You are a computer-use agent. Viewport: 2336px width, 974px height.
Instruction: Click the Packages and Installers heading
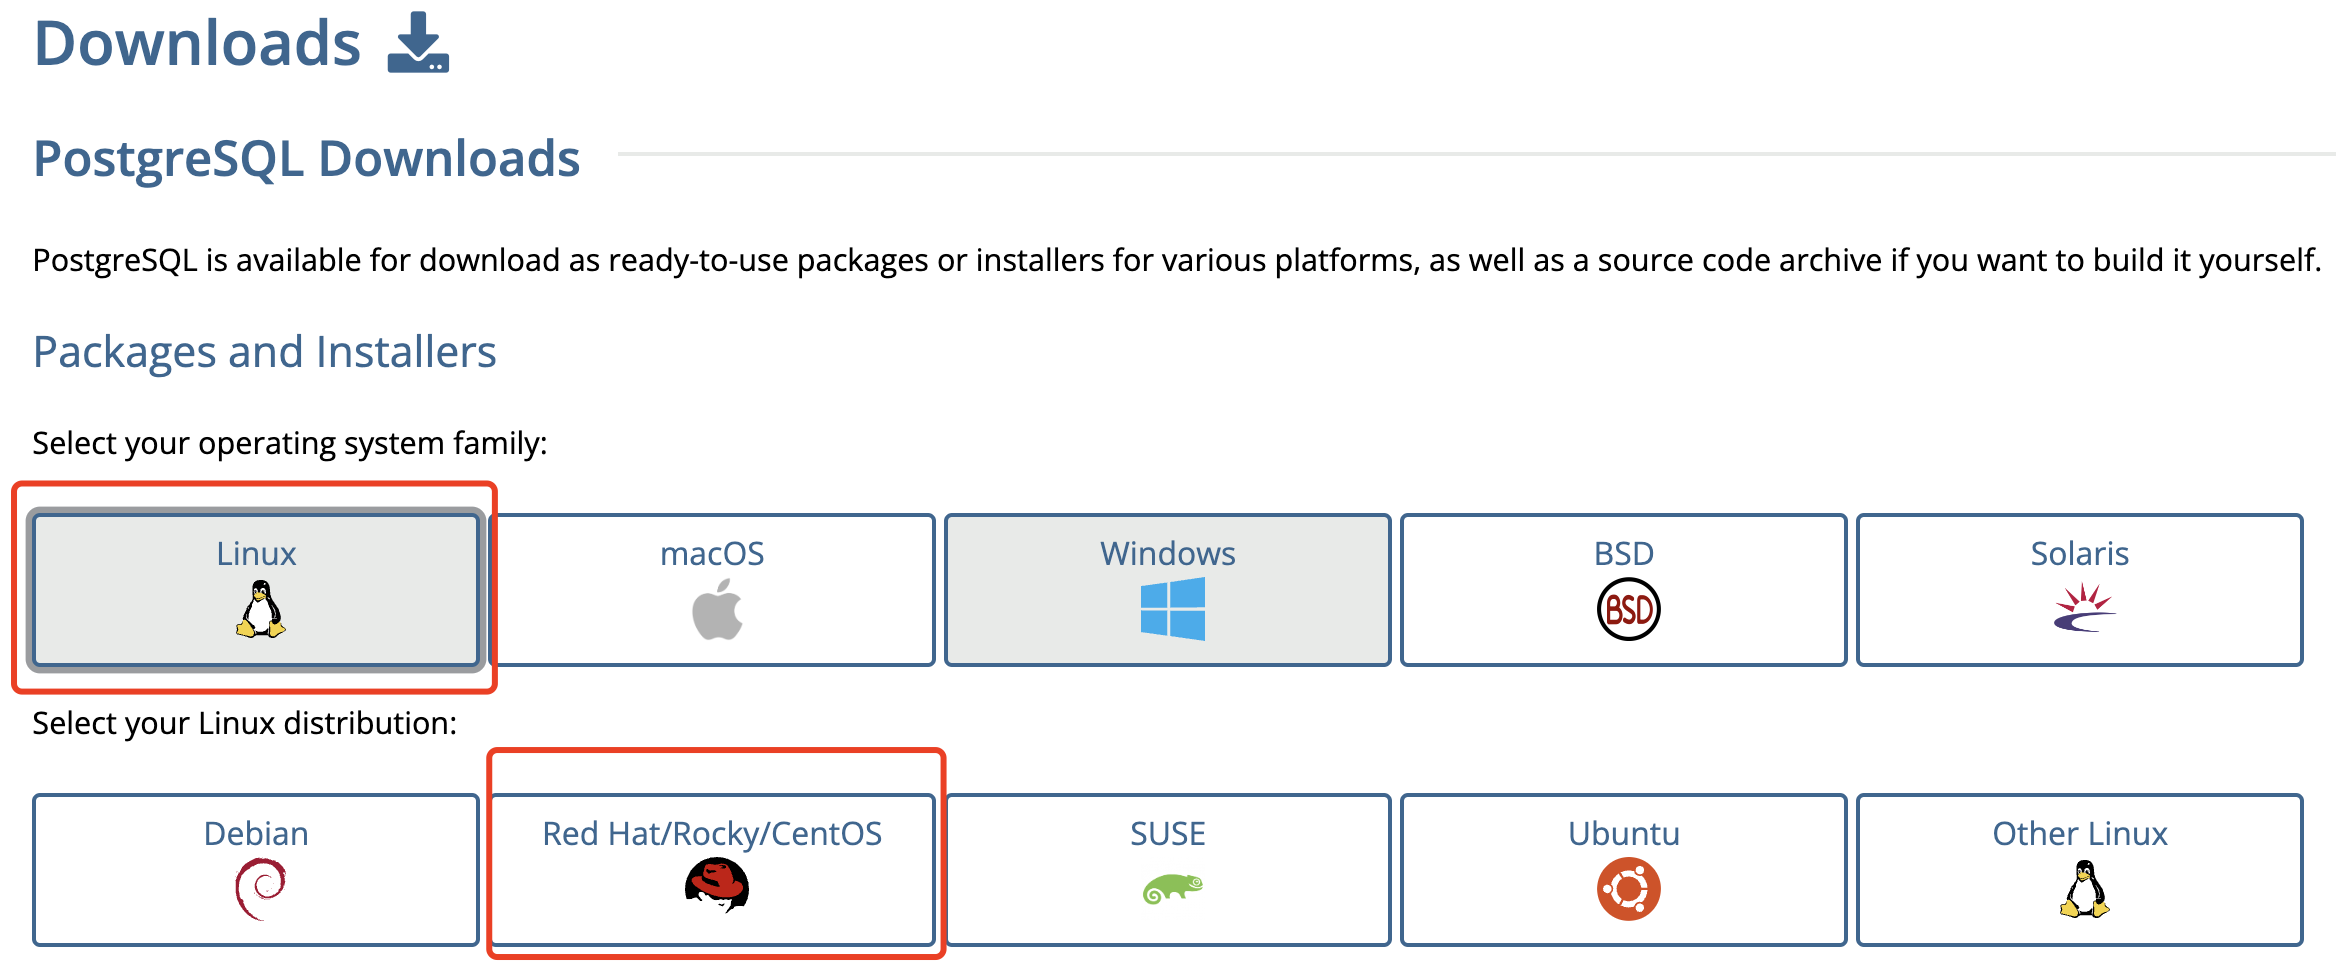tap(265, 352)
